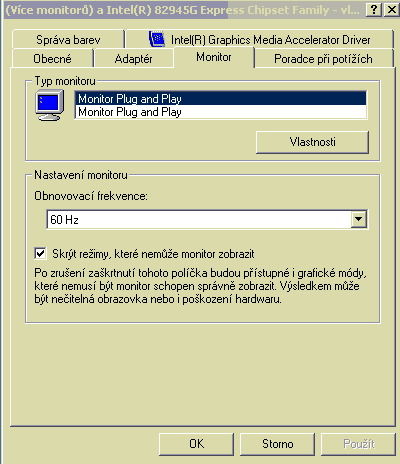Open Poradce při potížích tab

323,59
